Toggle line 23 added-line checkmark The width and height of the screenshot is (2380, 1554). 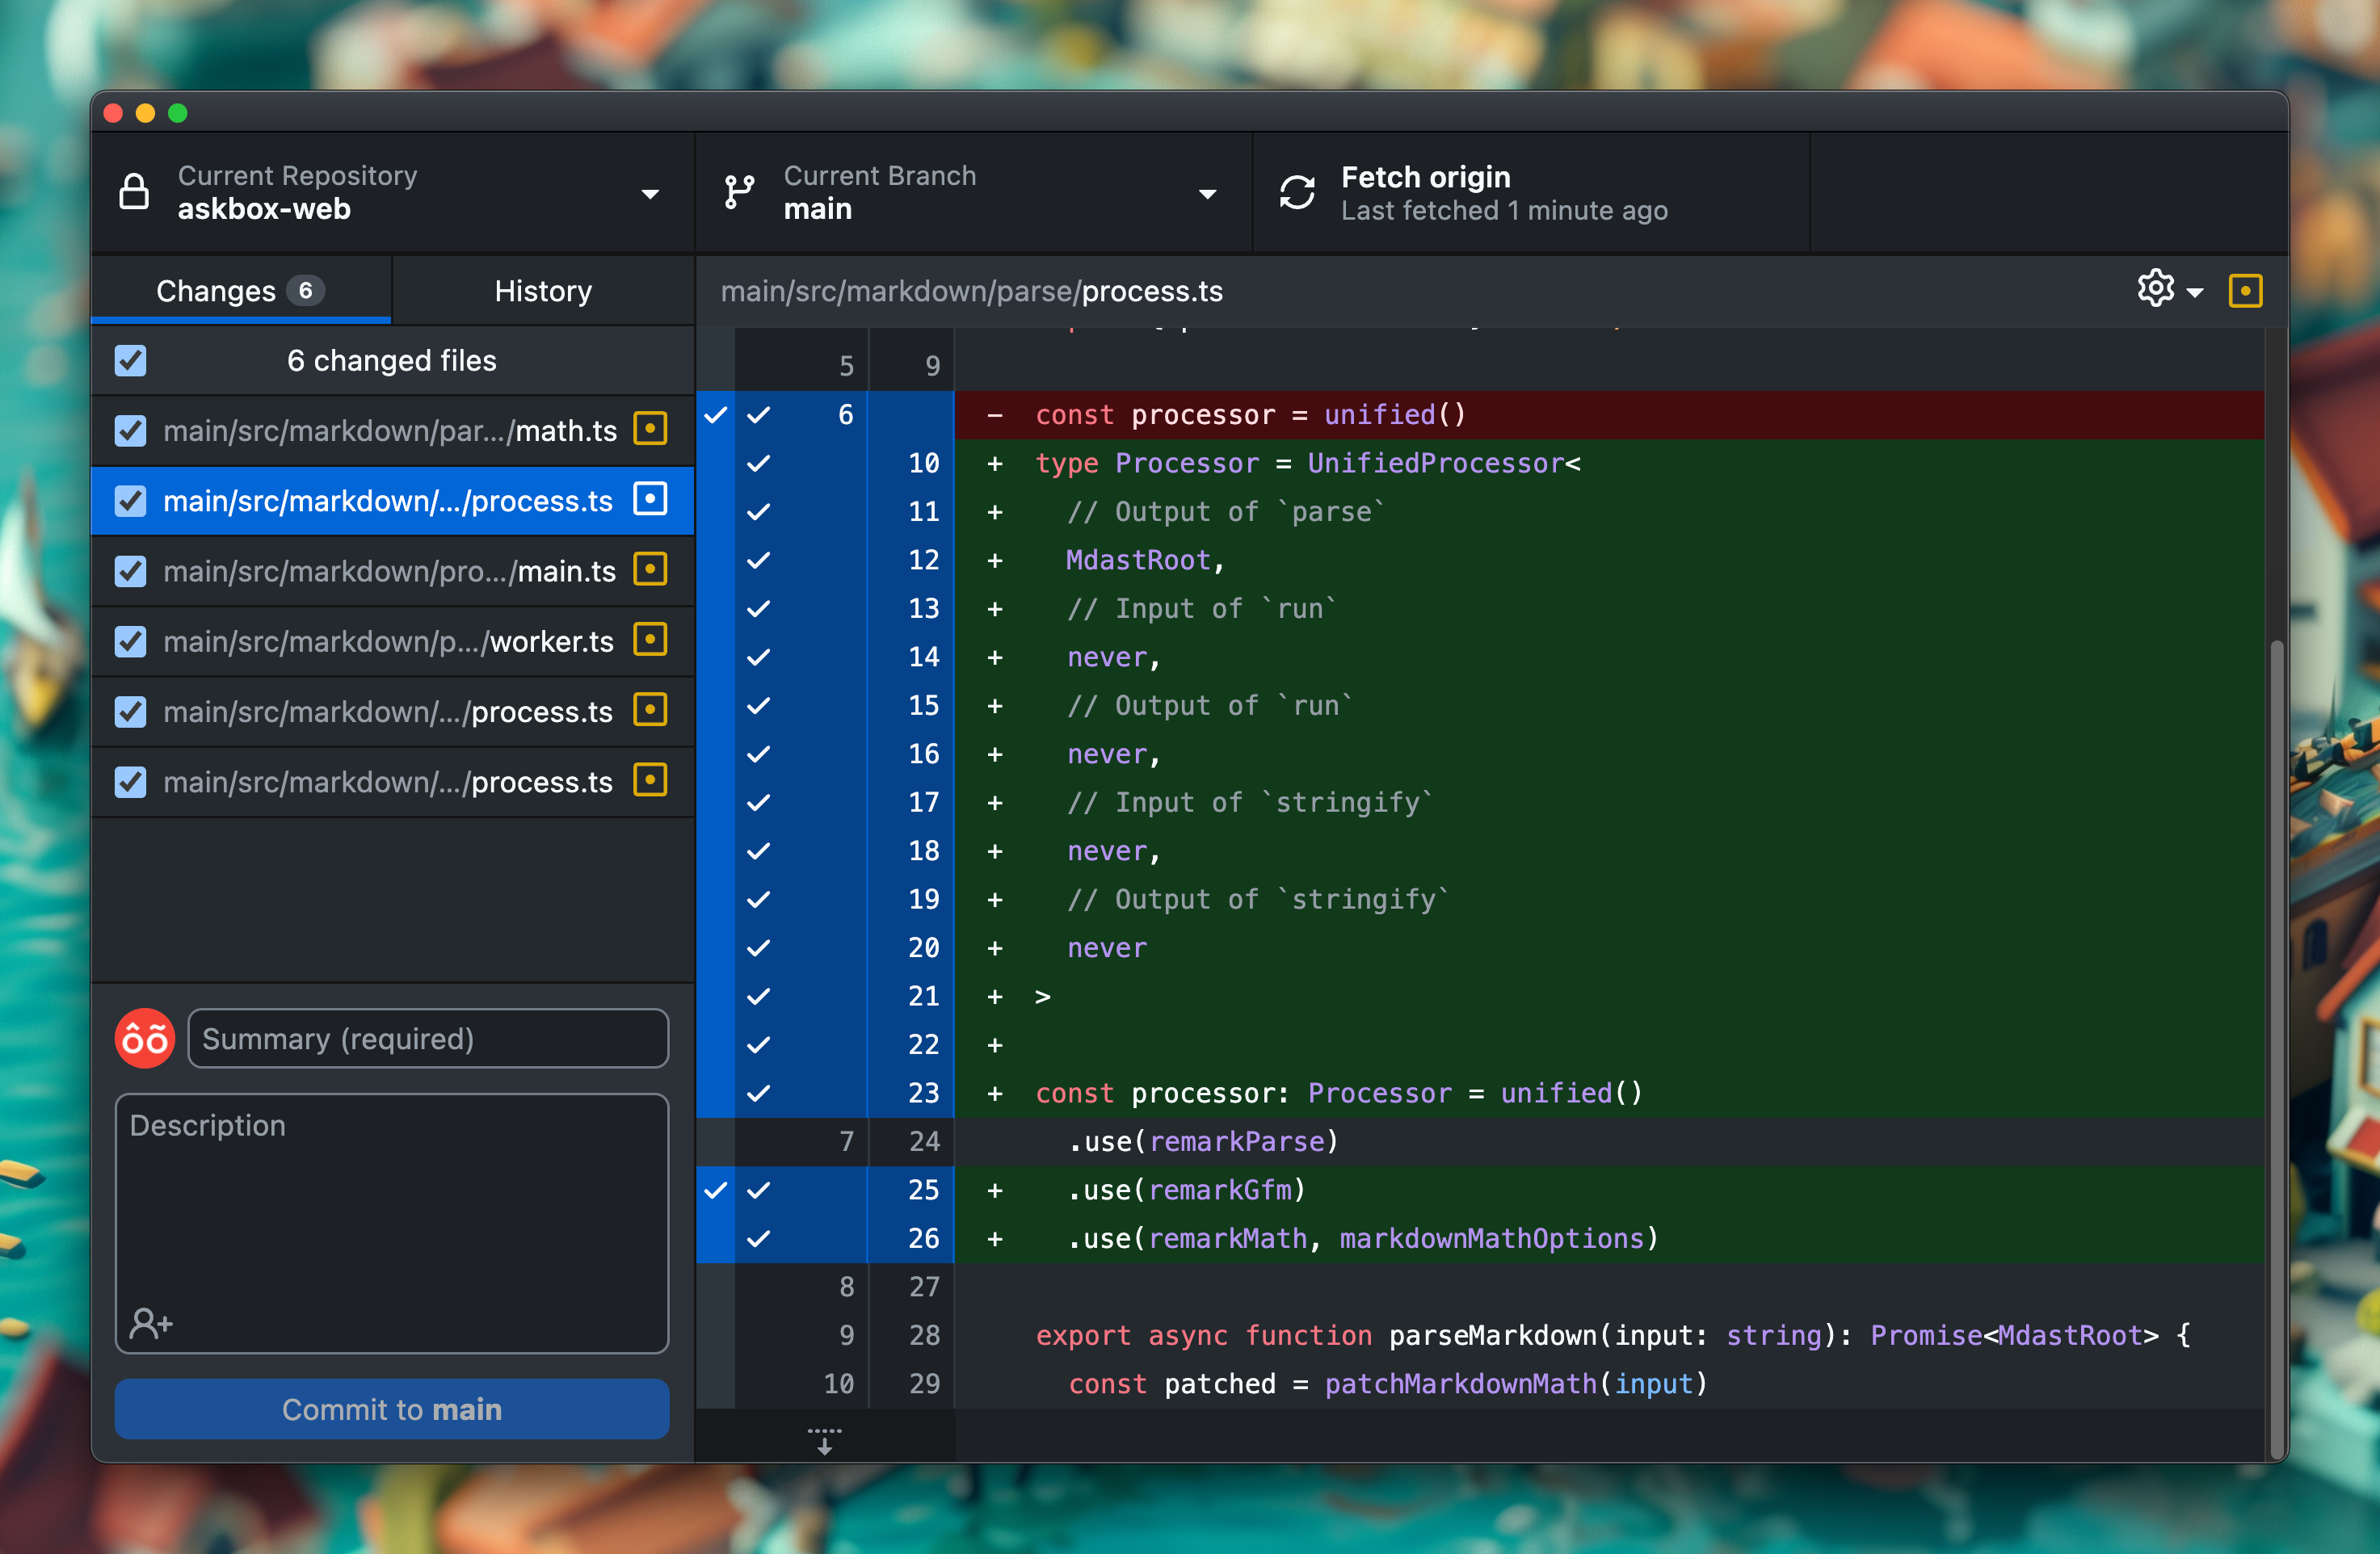click(x=759, y=1093)
